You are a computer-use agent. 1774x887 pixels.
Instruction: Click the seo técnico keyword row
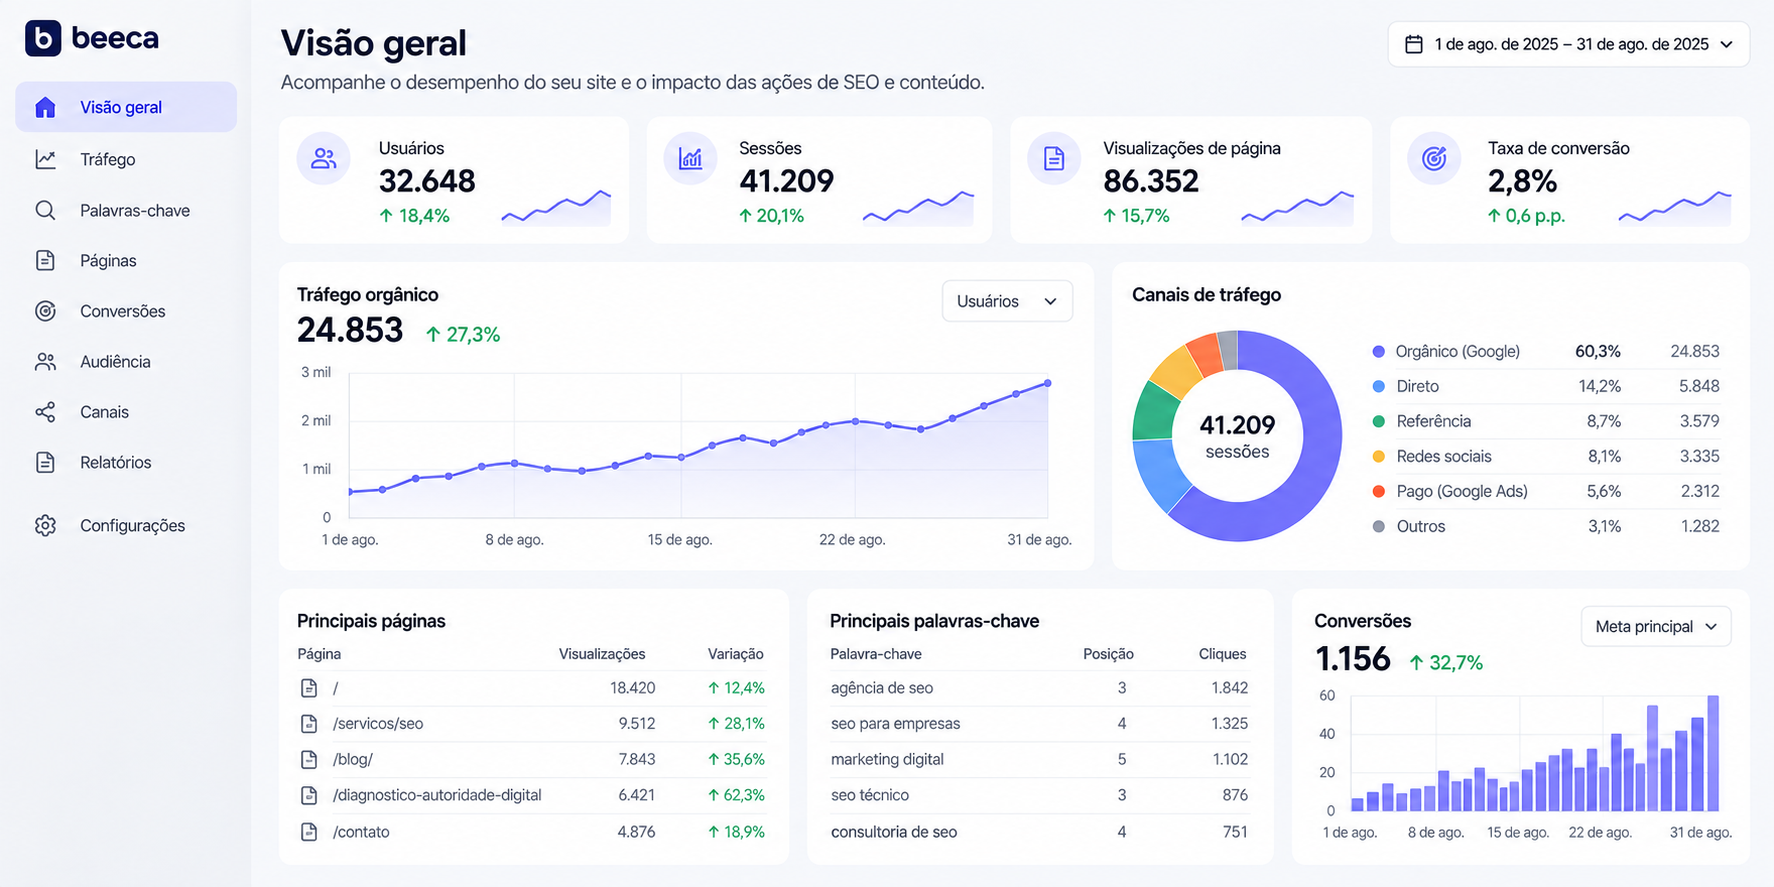coord(1039,795)
